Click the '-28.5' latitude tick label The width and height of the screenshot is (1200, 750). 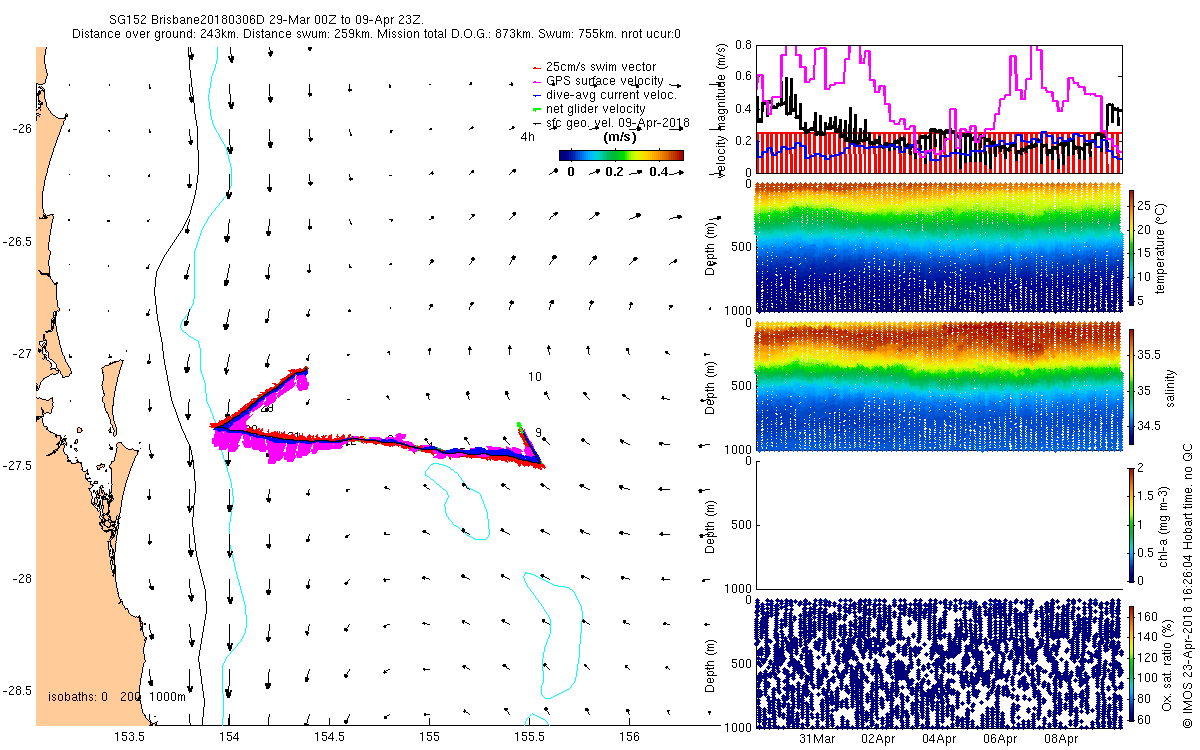(18, 691)
